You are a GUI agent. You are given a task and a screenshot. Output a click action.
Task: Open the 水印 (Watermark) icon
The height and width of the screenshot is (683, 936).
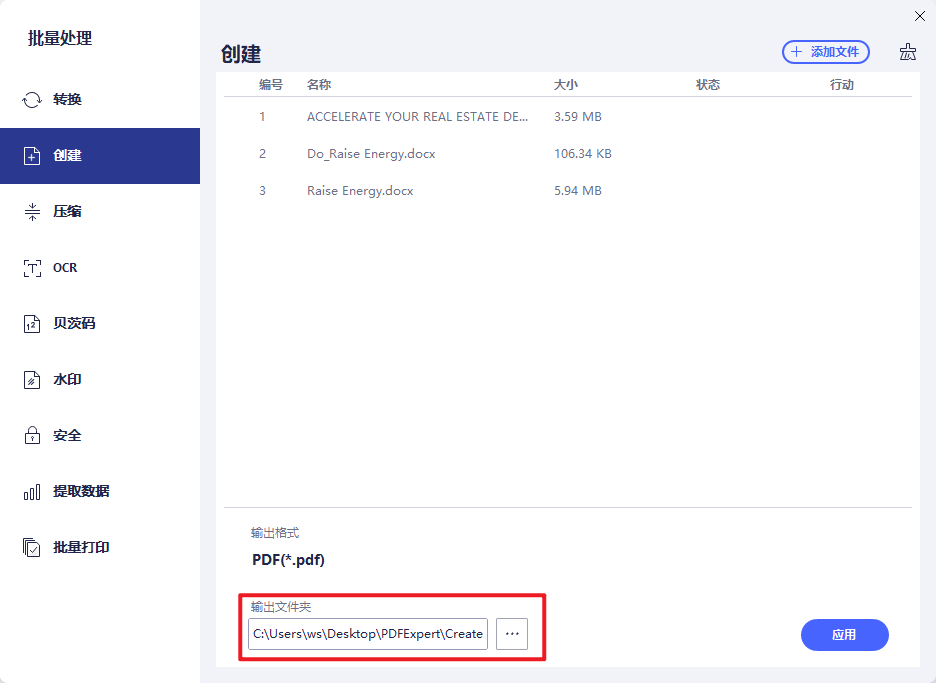(x=32, y=380)
